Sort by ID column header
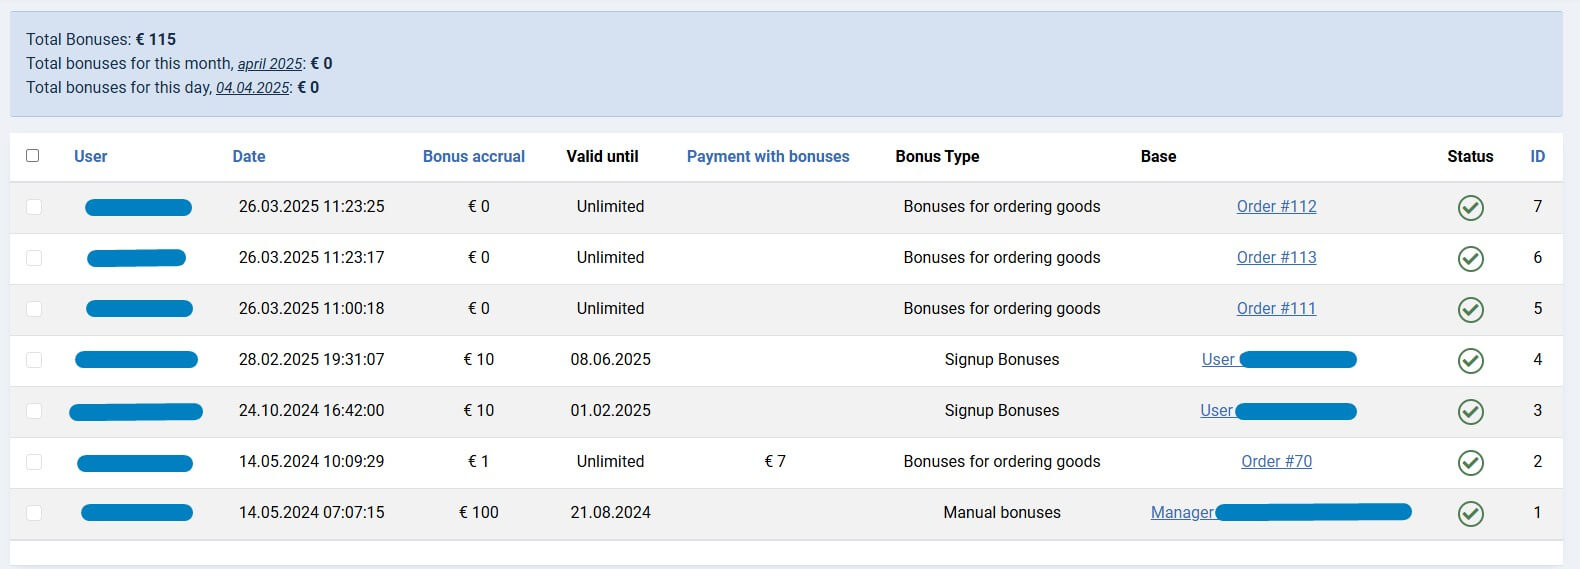This screenshot has height=569, width=1580. [1537, 157]
